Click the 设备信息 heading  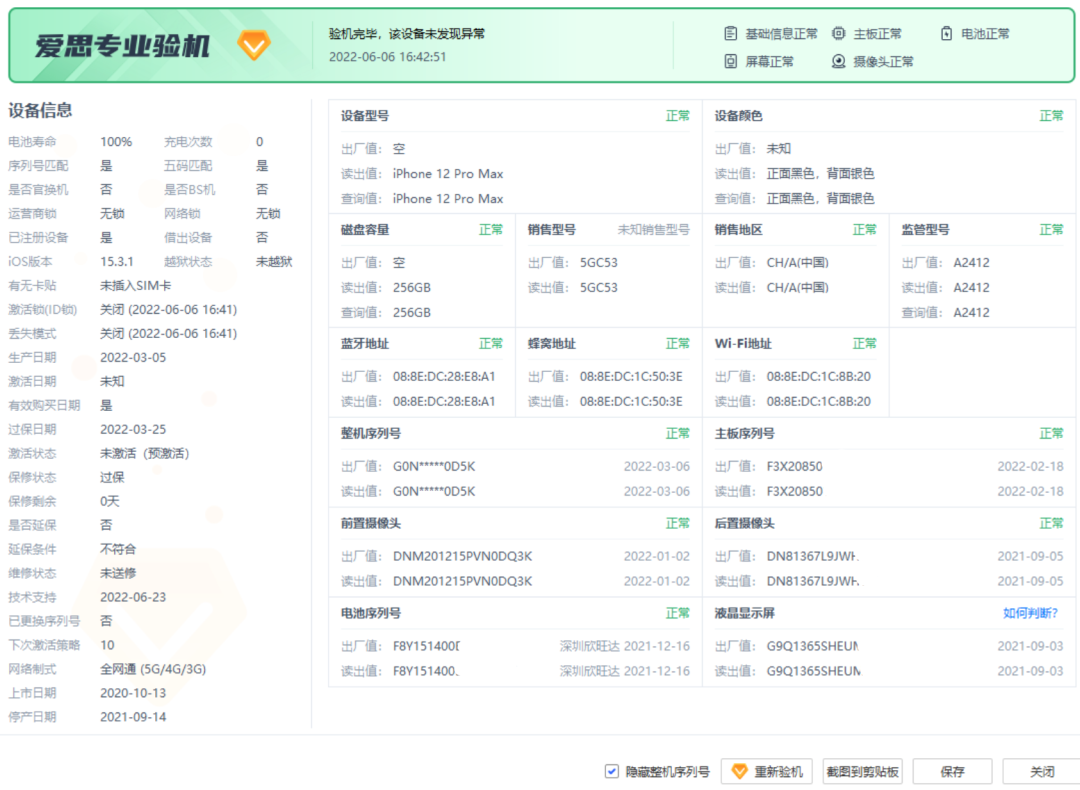40,110
